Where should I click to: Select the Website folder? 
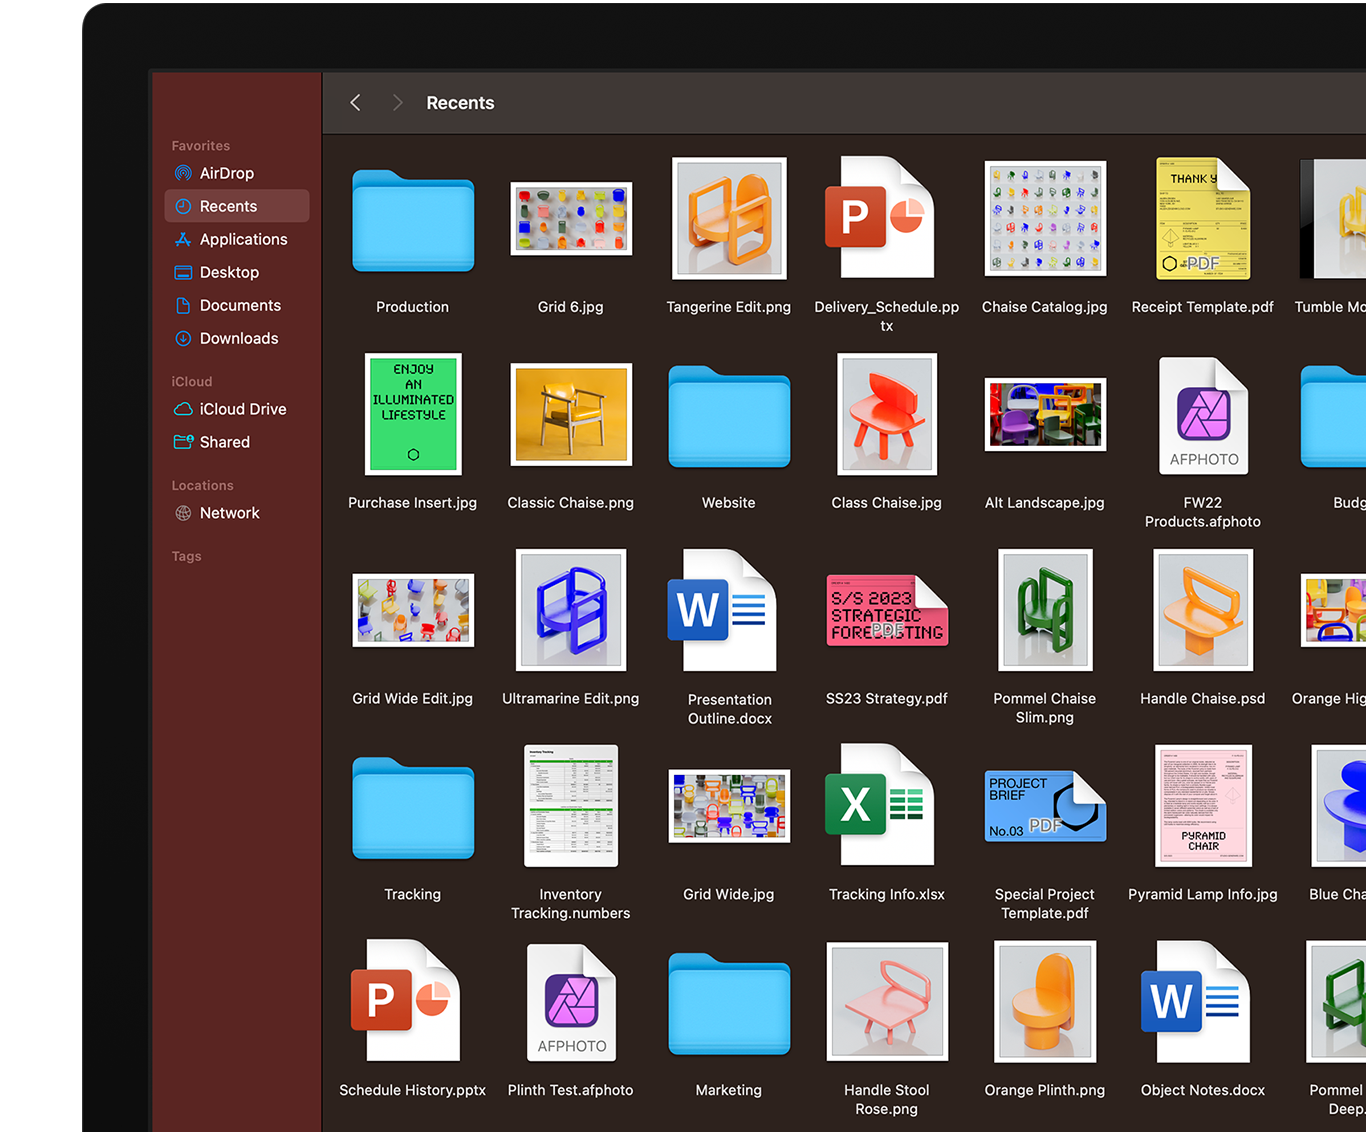coord(729,417)
